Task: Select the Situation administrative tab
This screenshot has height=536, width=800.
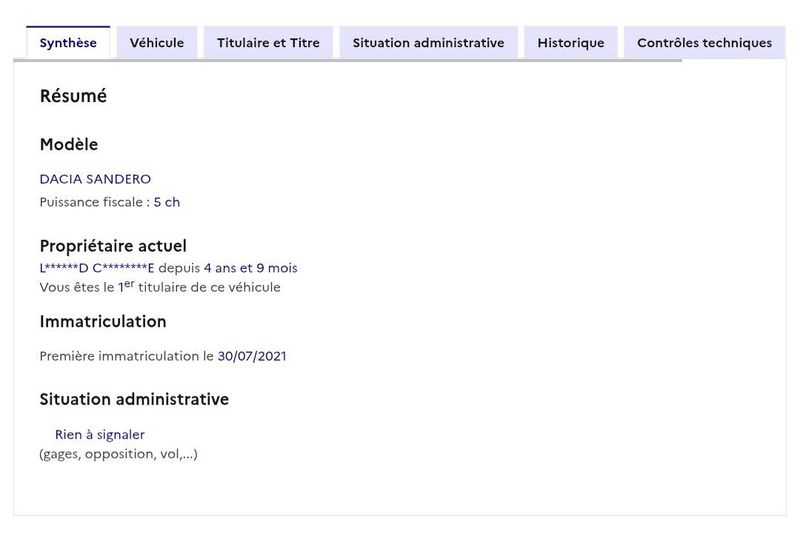Action: coord(429,43)
